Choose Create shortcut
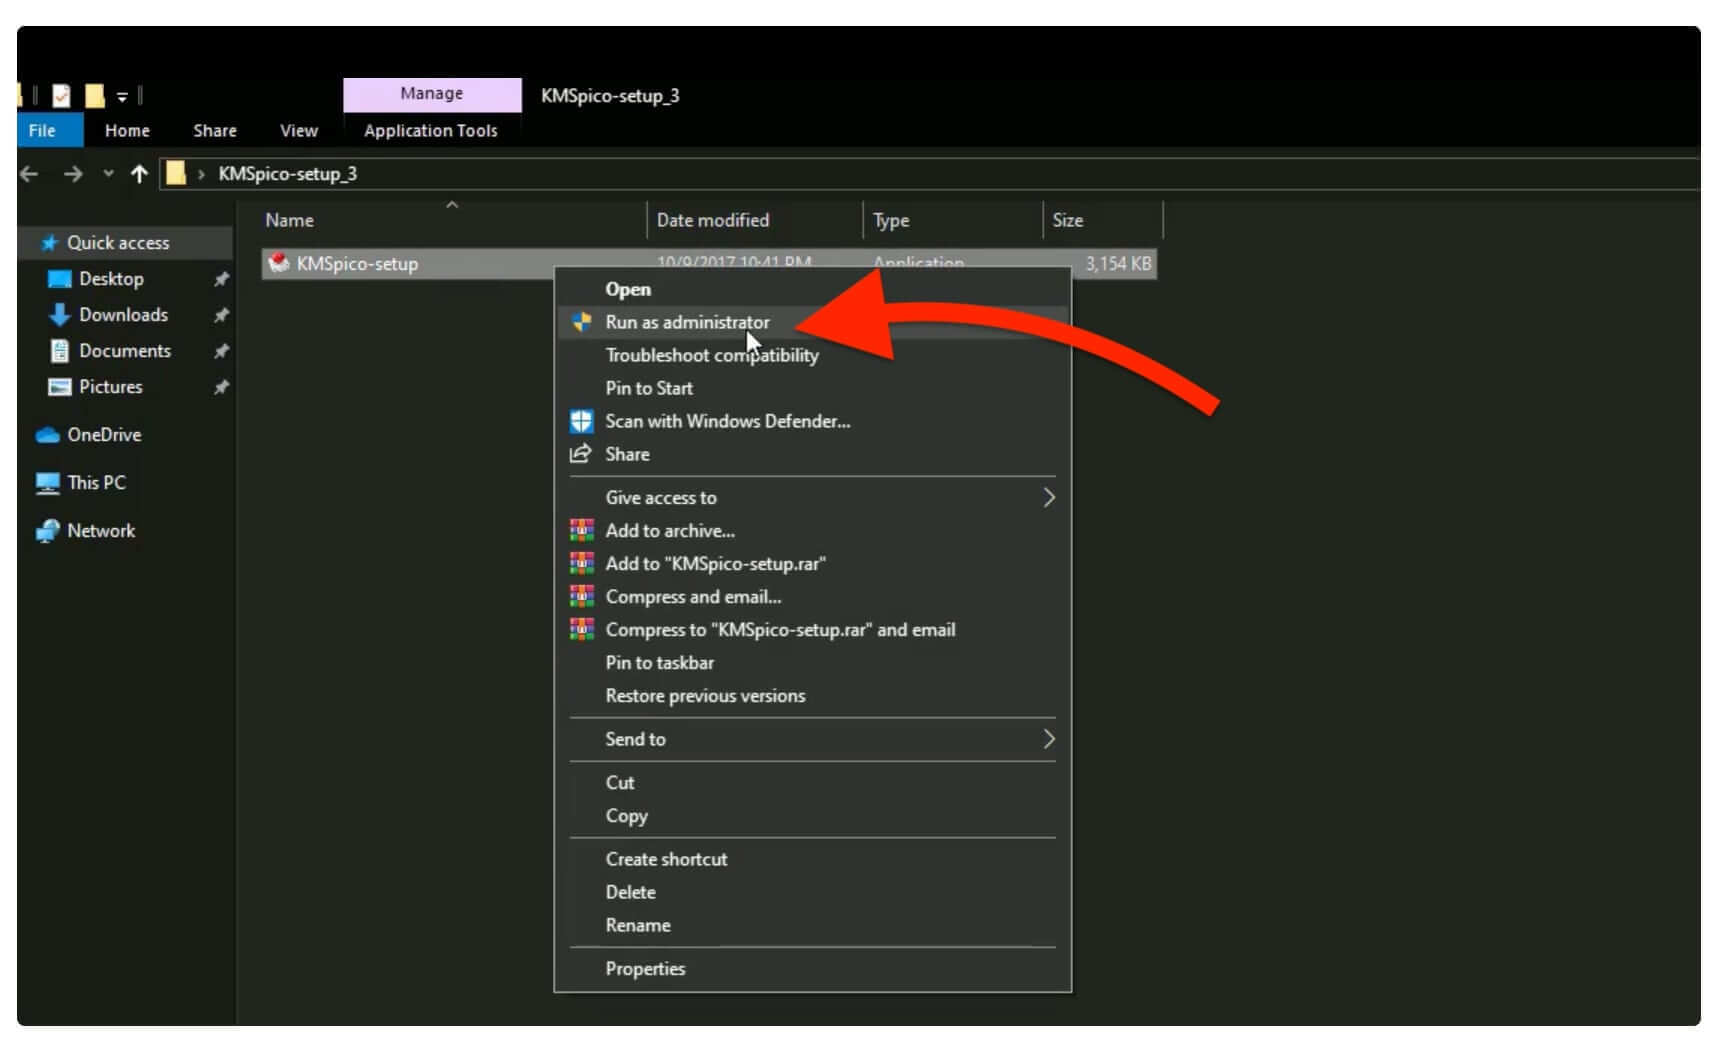Image resolution: width=1718 pixels, height=1052 pixels. [812, 859]
